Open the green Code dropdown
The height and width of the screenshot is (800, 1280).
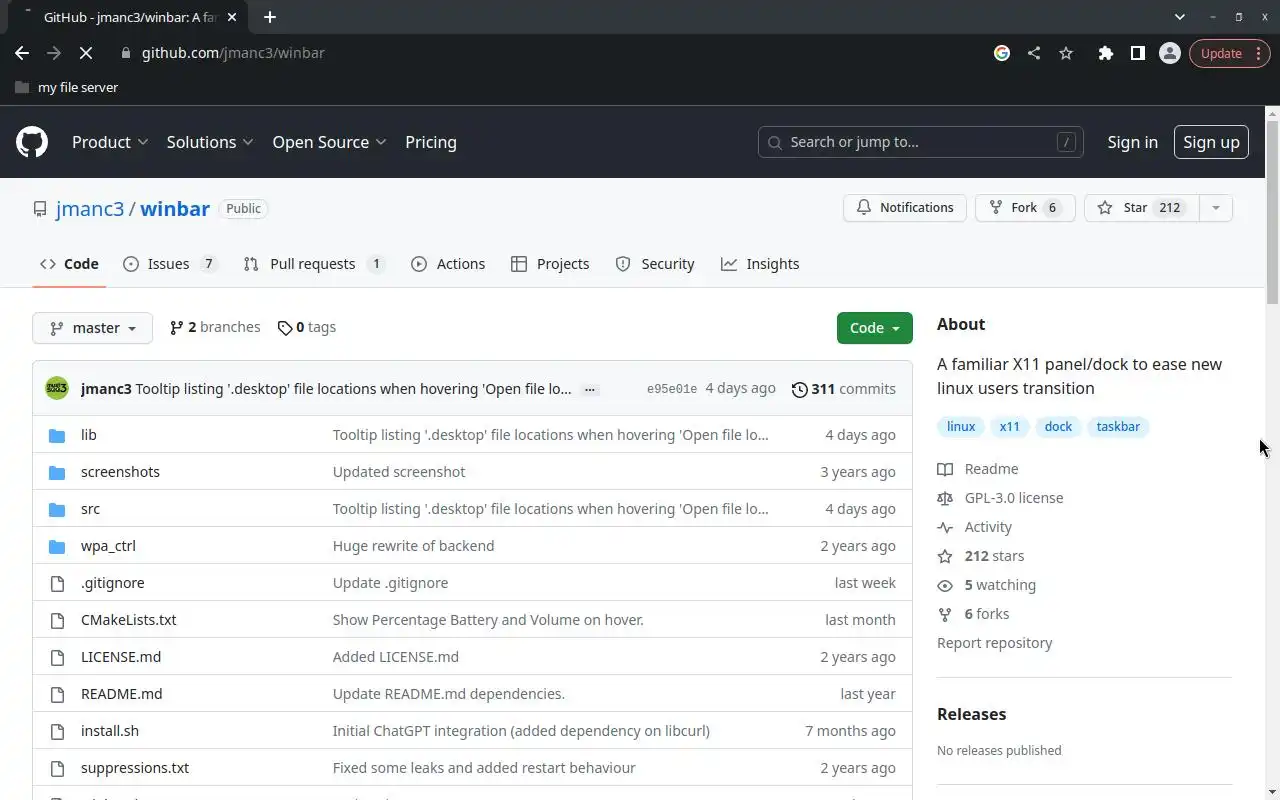pyautogui.click(x=875, y=328)
